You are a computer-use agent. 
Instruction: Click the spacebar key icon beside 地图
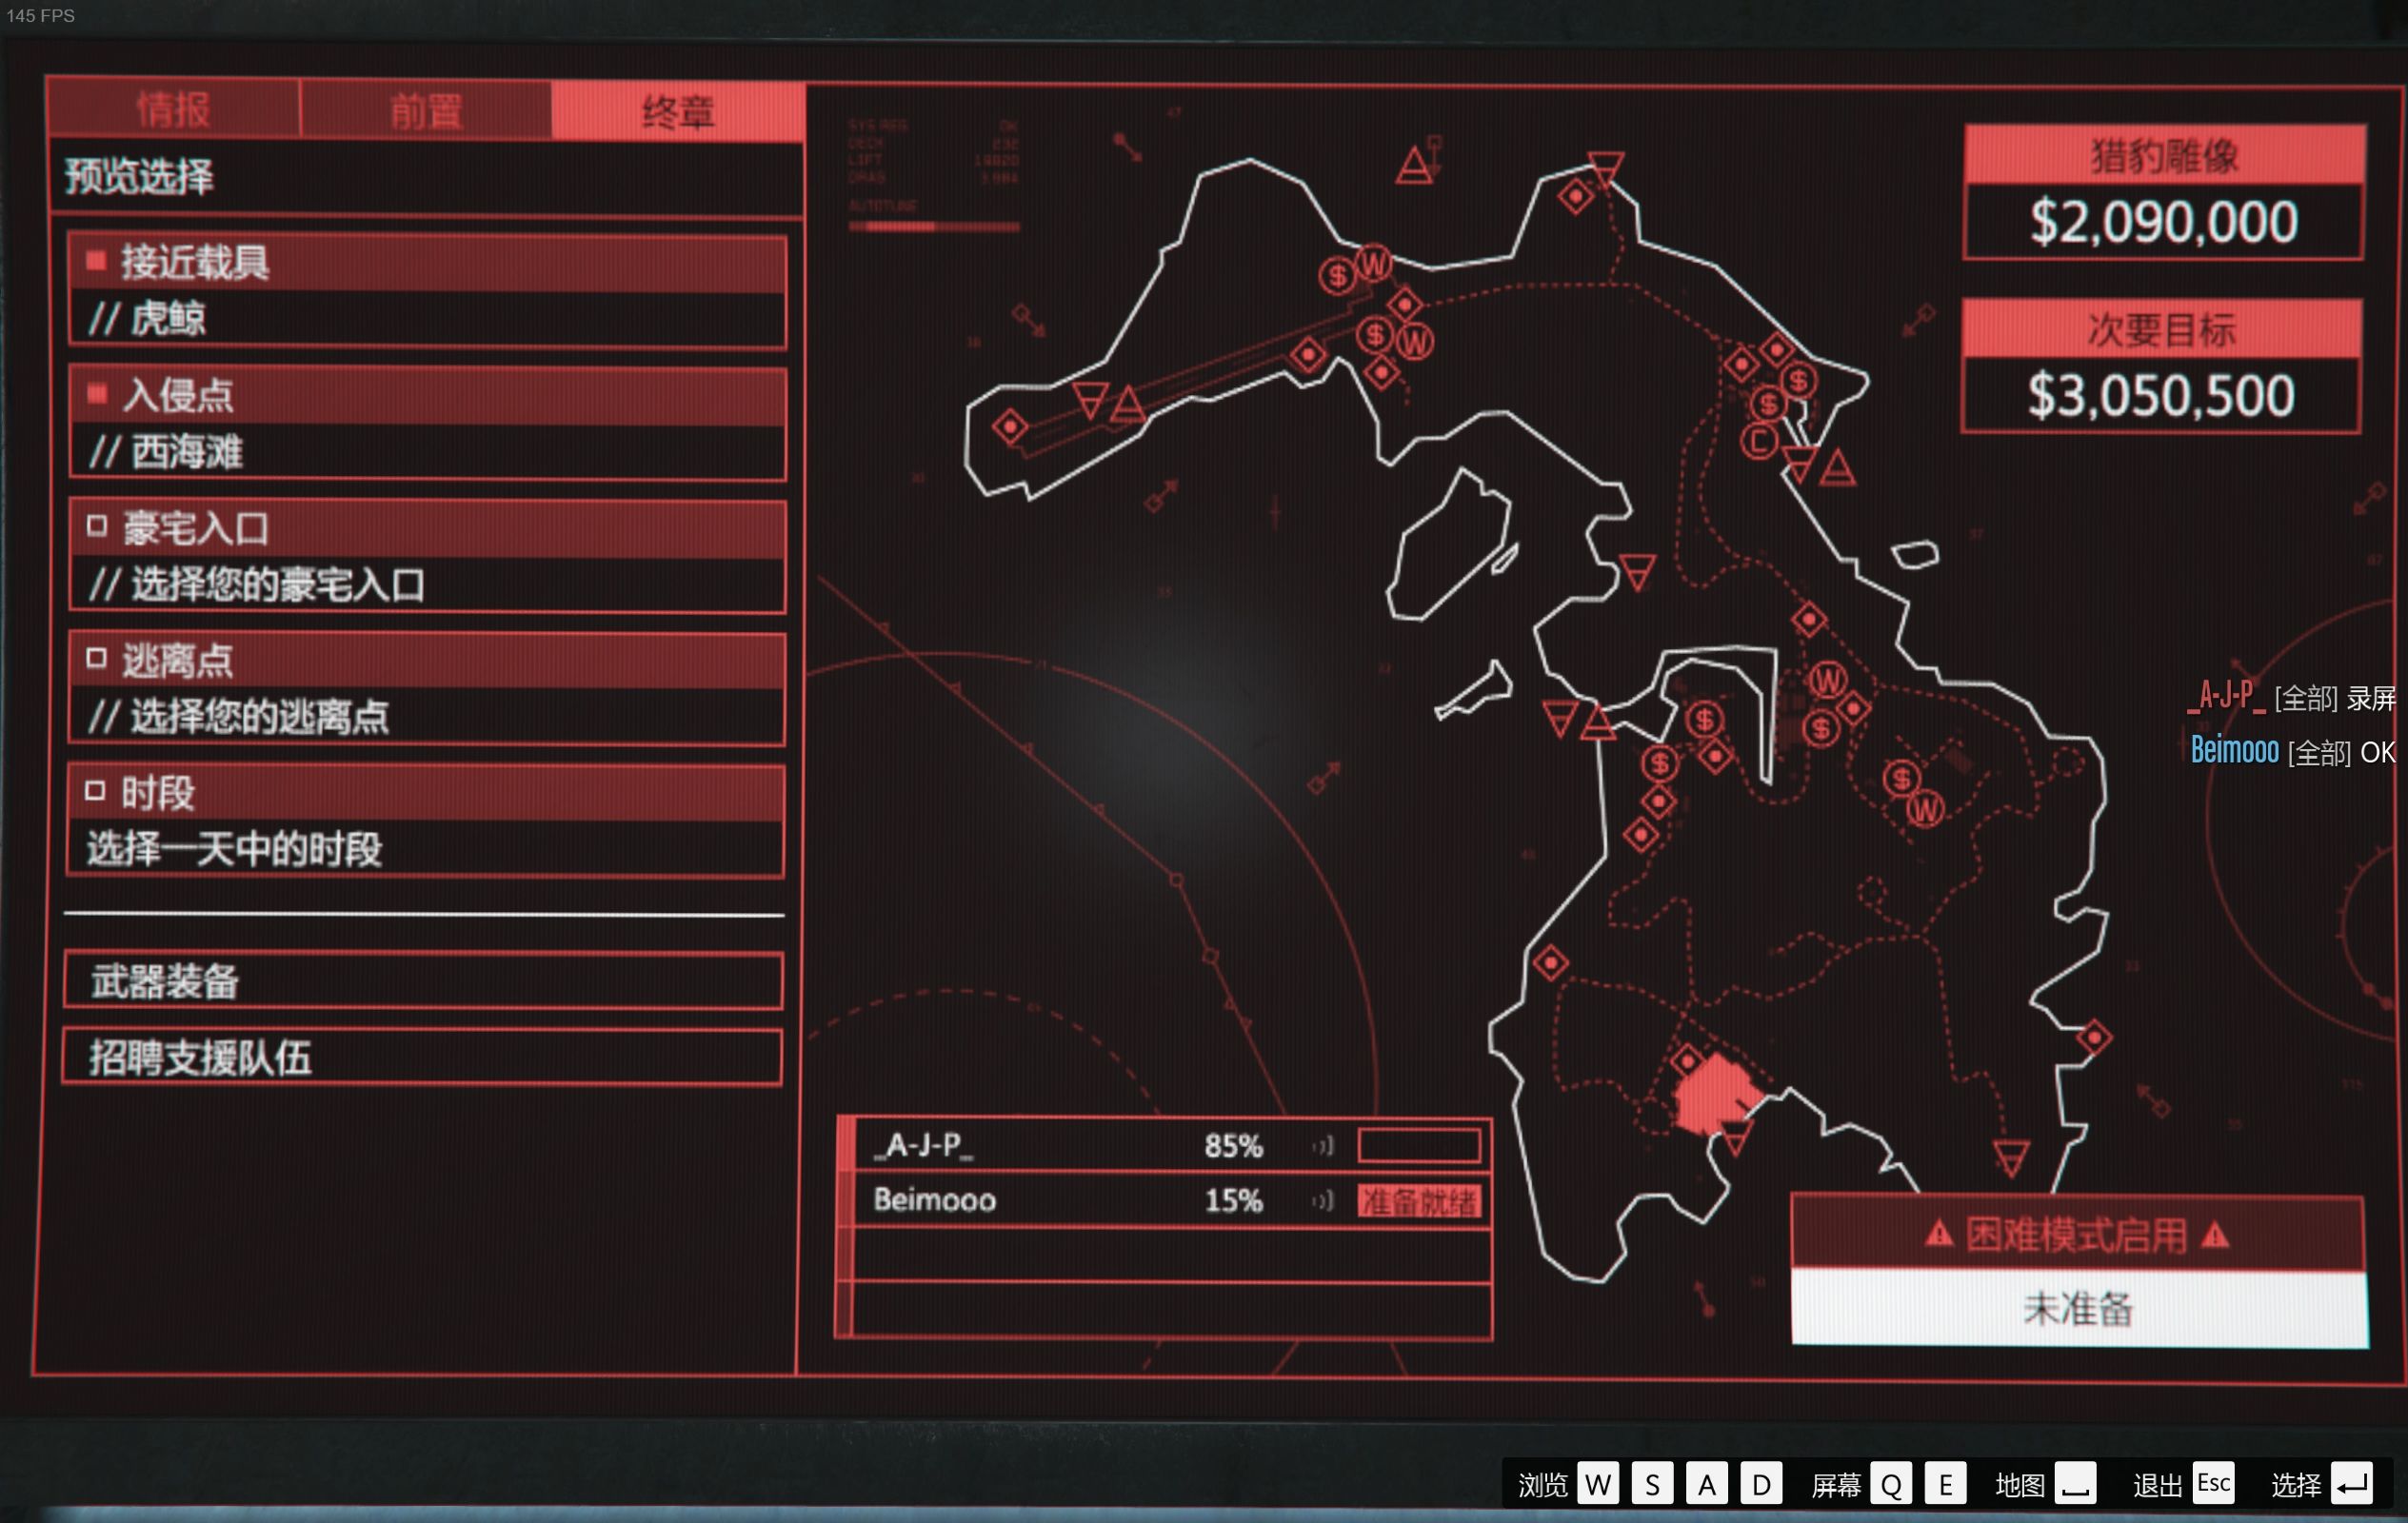click(2075, 1484)
